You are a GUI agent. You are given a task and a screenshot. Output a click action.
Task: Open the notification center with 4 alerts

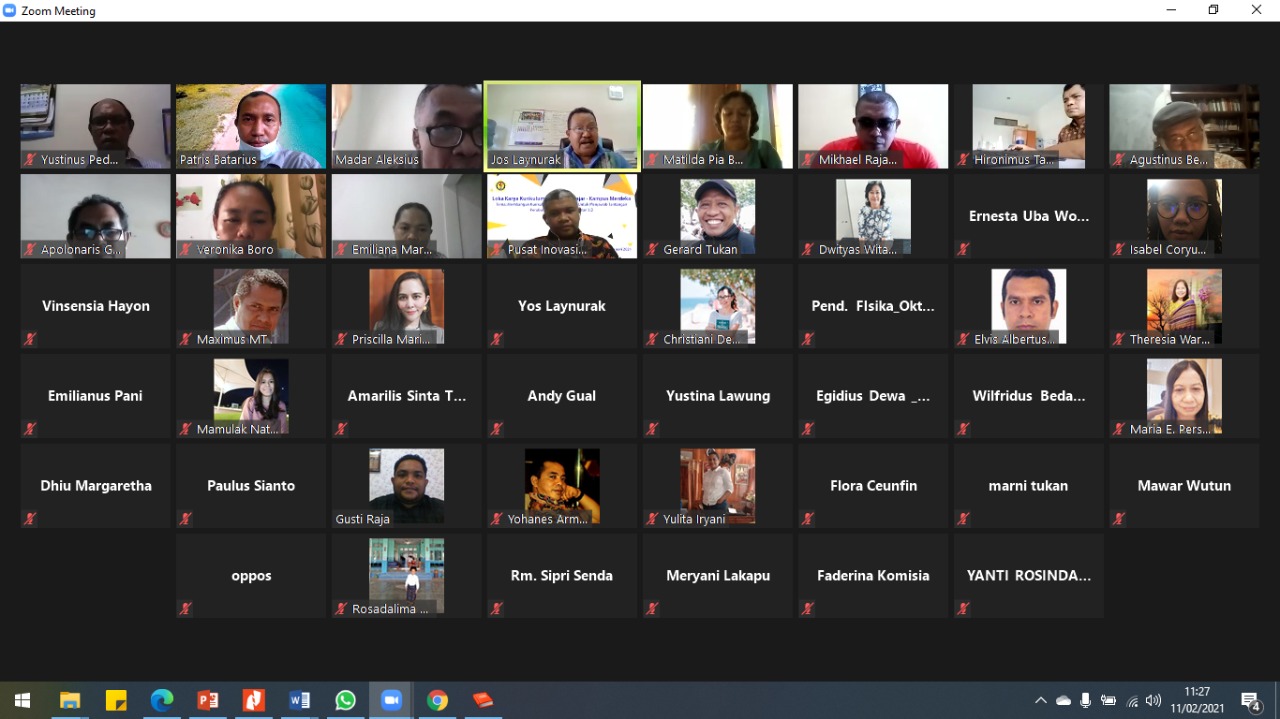coord(1250,700)
